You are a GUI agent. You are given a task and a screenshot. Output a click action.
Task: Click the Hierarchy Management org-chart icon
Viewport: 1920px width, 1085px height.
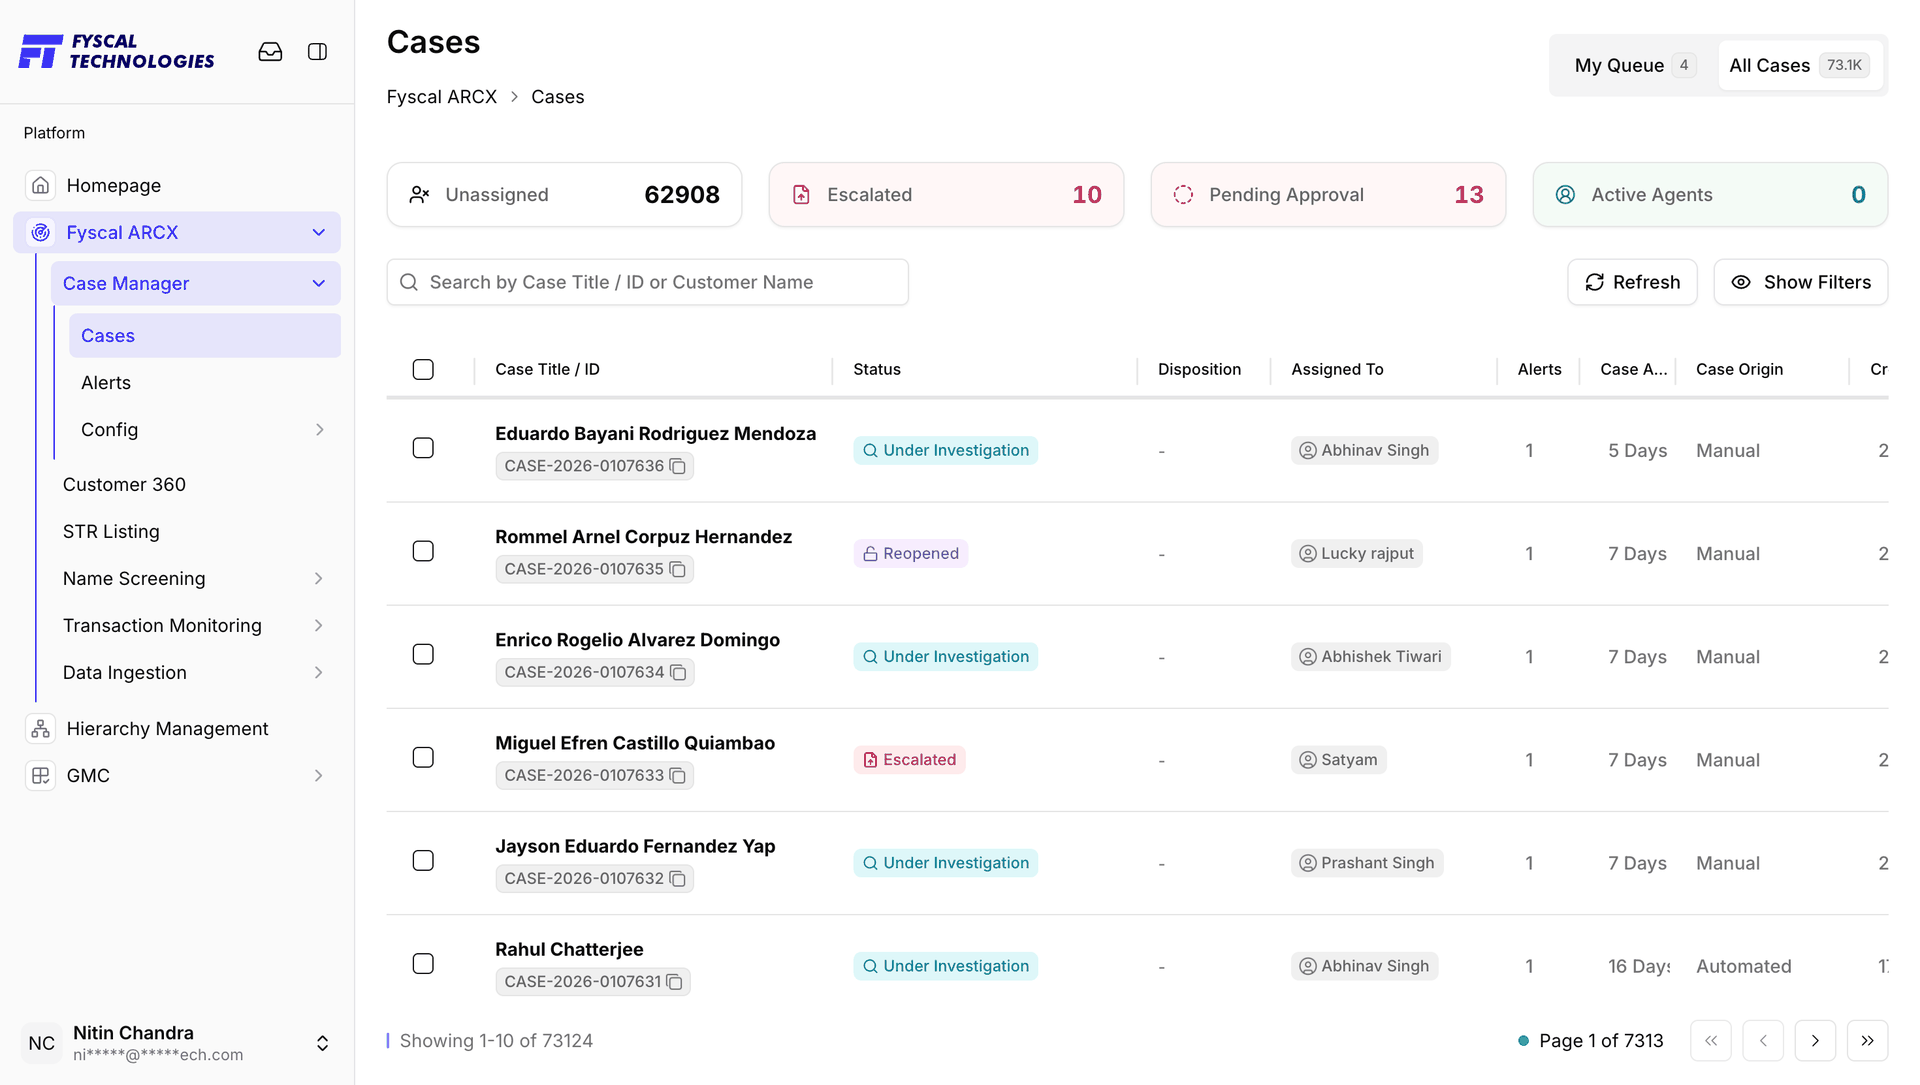40,728
